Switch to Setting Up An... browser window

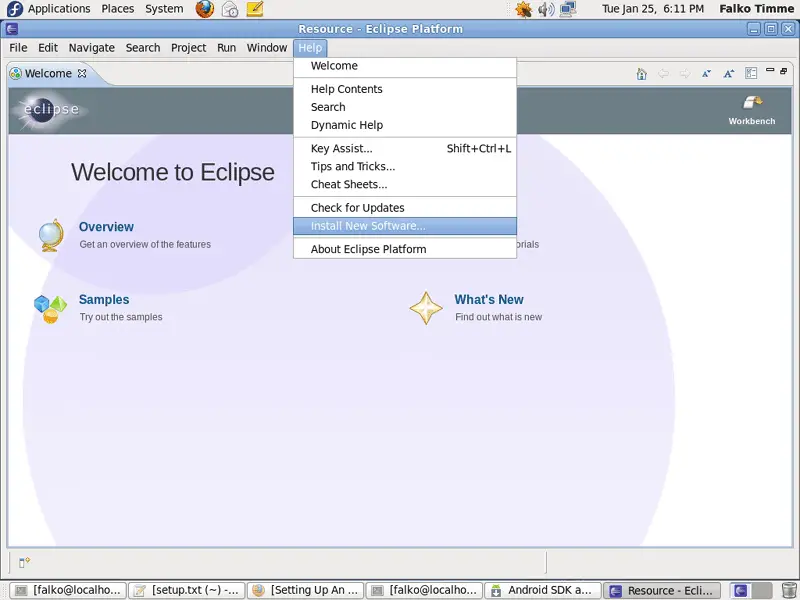306,590
